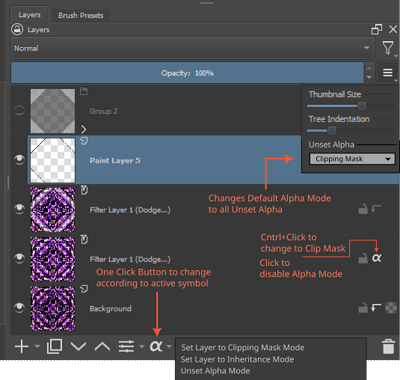The height and width of the screenshot is (380, 400).
Task: Click the duplicate layer icon
Action: (54, 346)
